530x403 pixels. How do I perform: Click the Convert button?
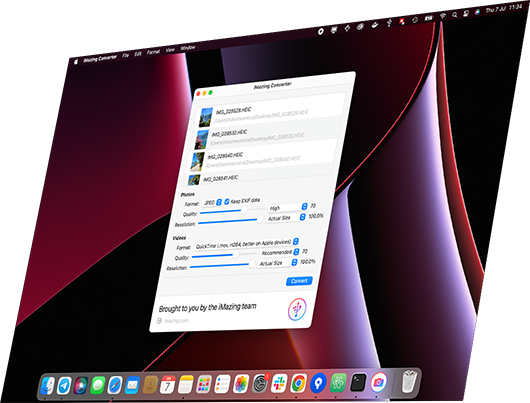299,281
